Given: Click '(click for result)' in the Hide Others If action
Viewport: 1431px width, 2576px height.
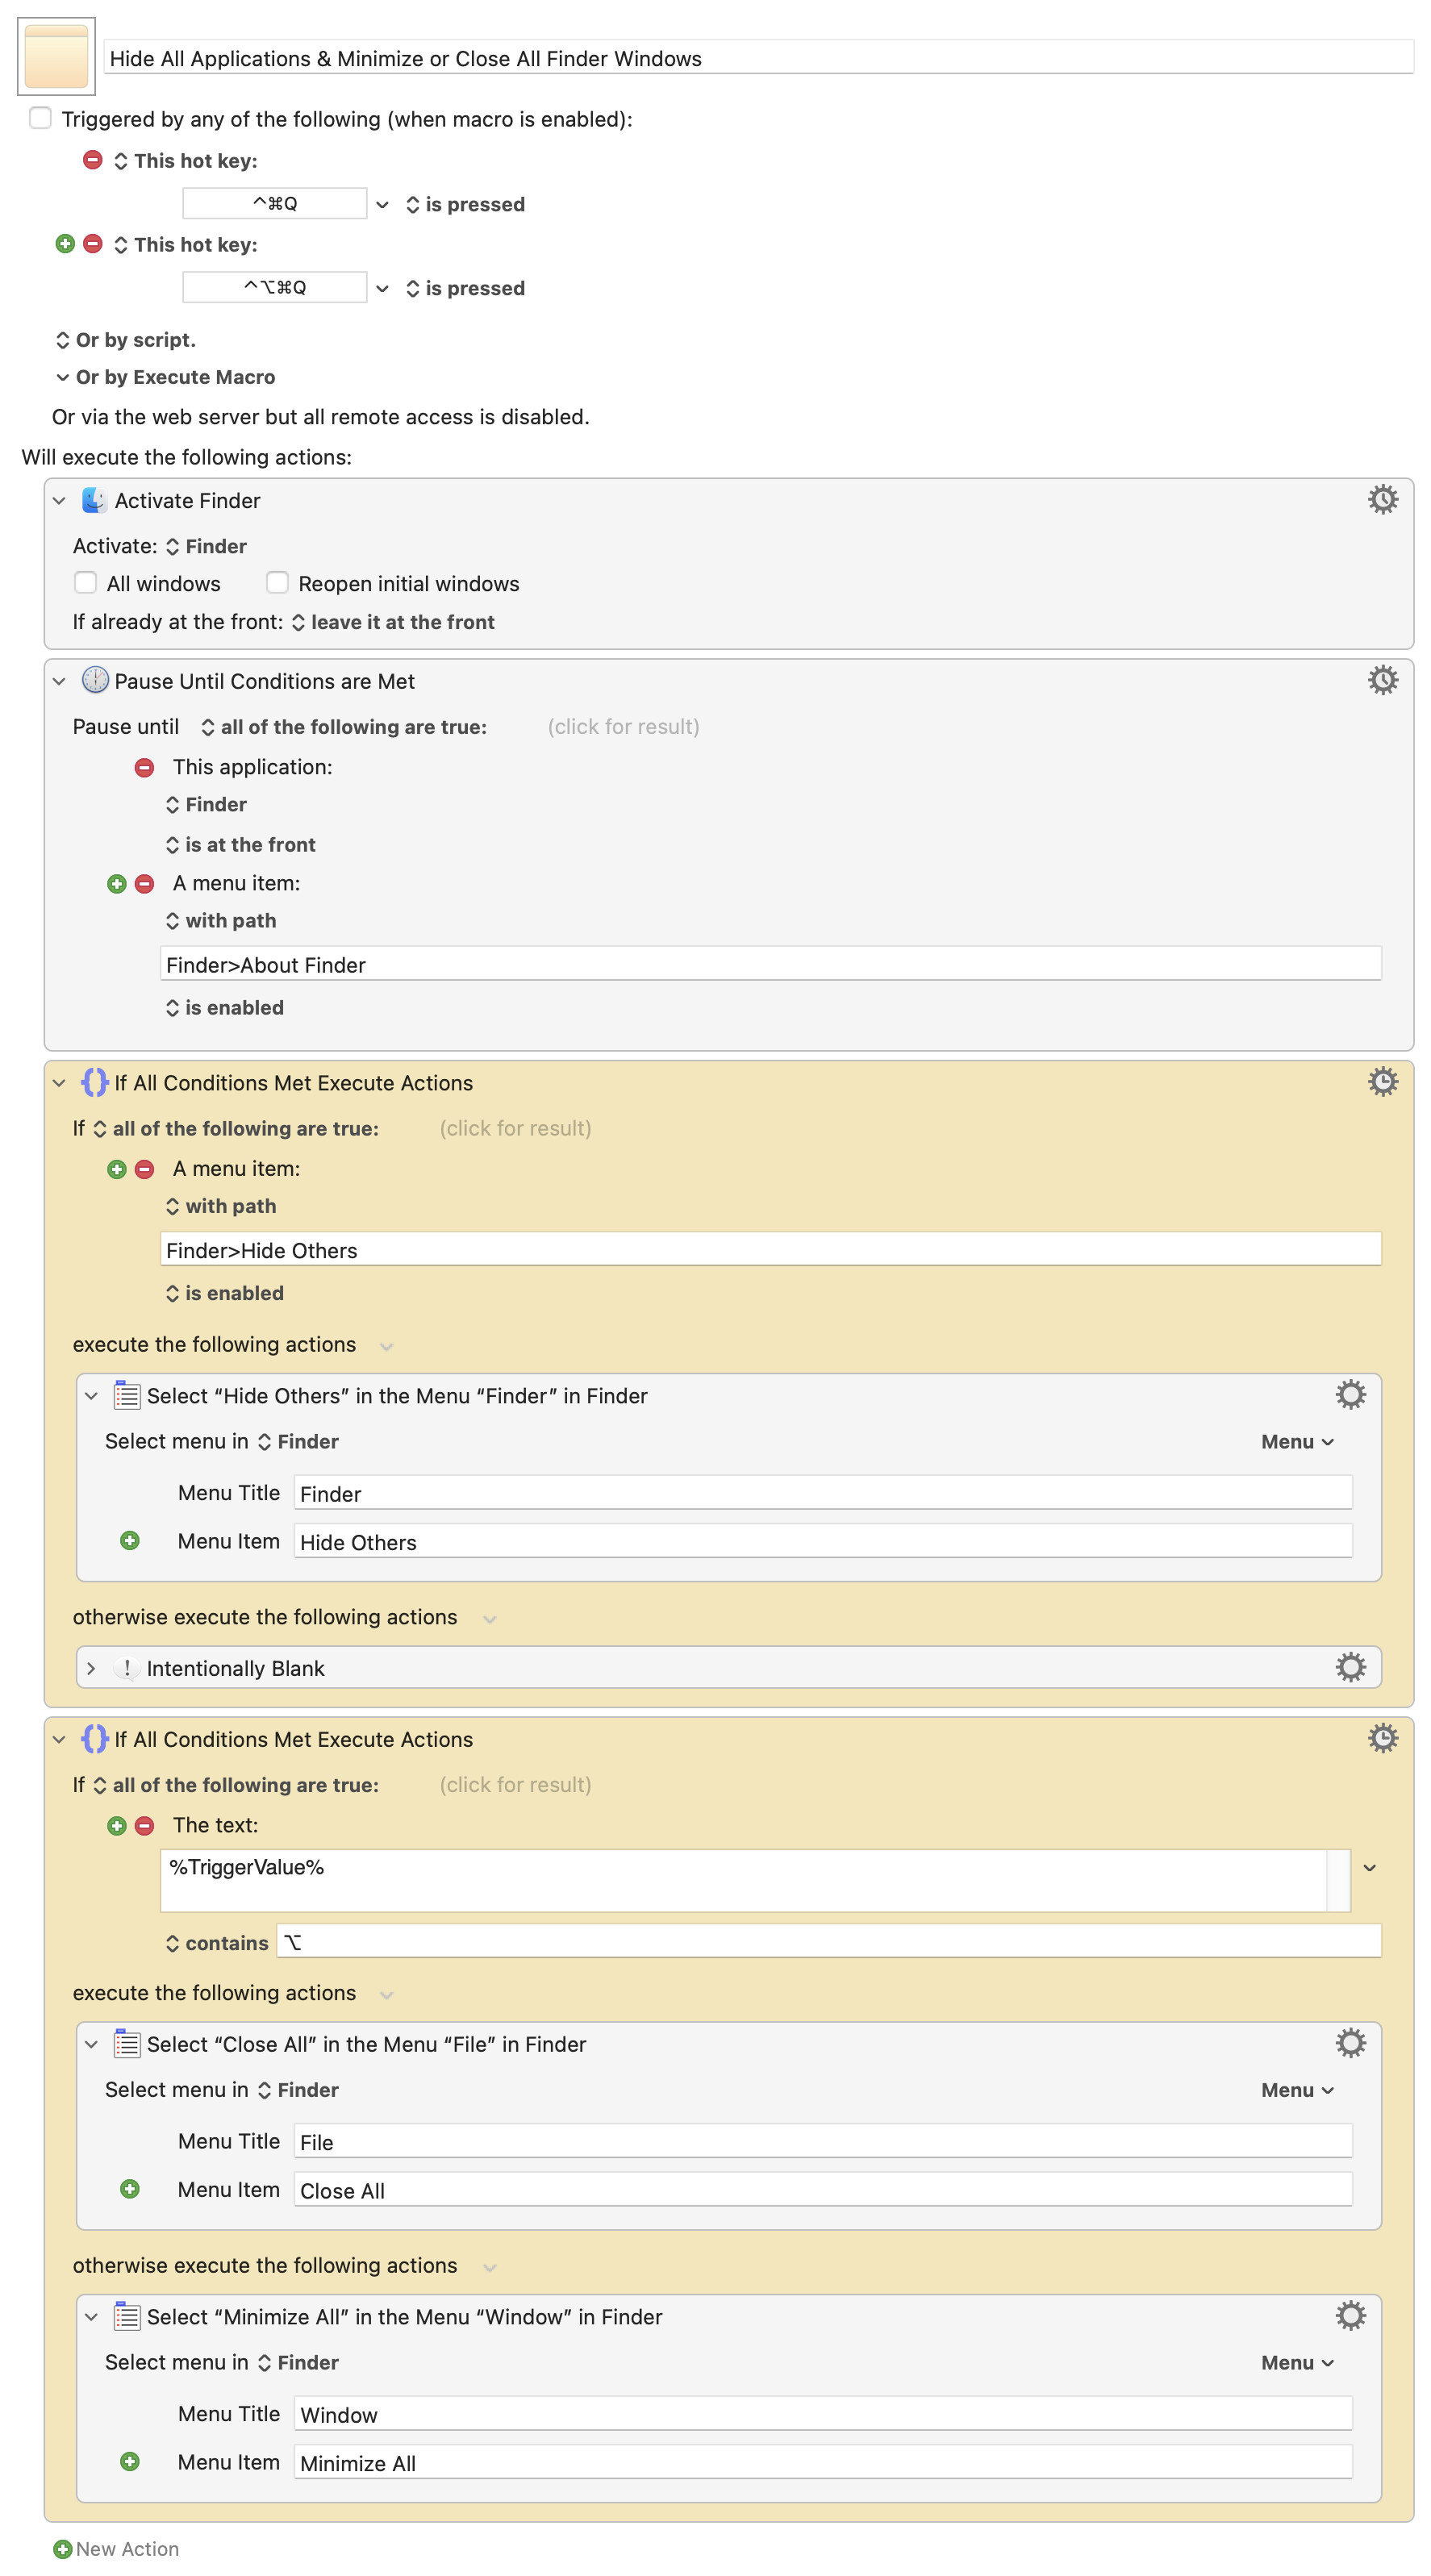Looking at the screenshot, I should [515, 1128].
